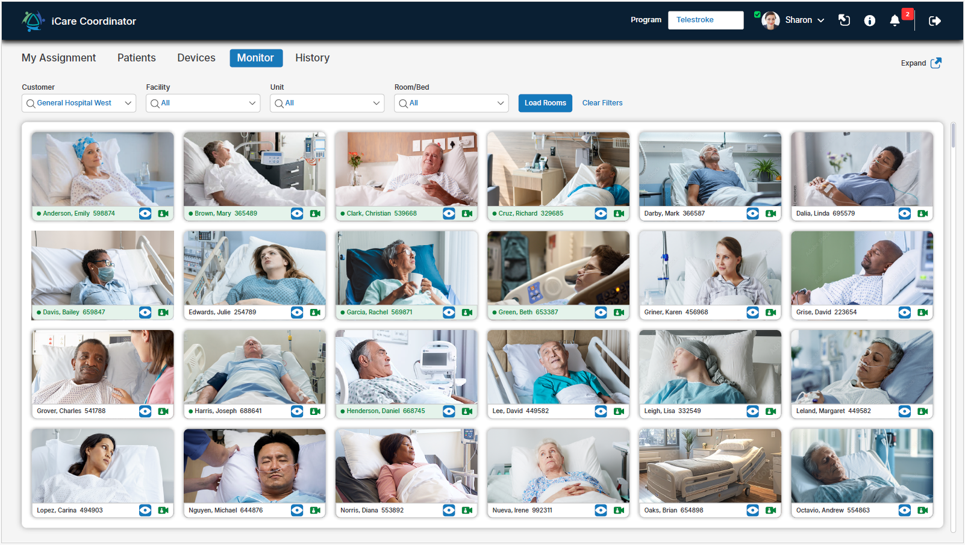This screenshot has width=965, height=545.
Task: Open the Customer dropdown showing General Hospital West
Action: pos(79,103)
